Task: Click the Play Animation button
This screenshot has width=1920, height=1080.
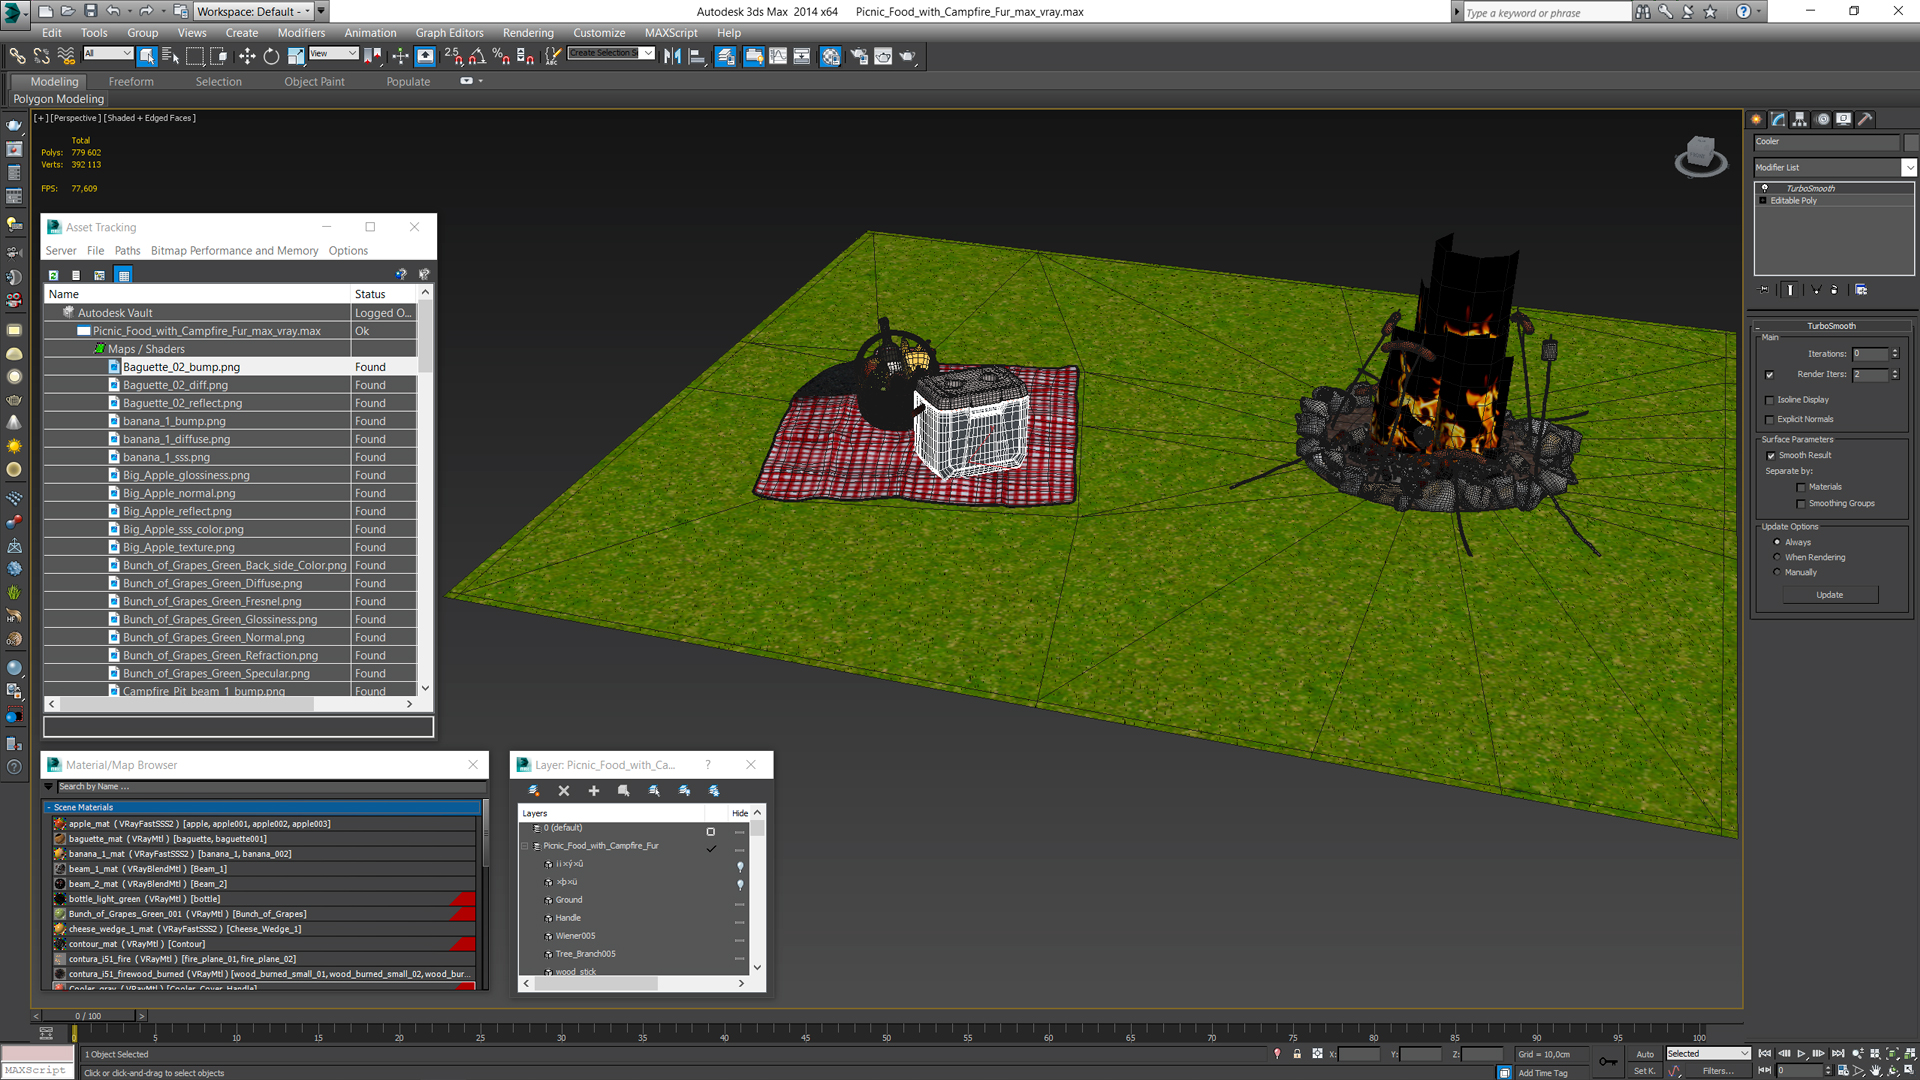Action: coord(1801,1054)
